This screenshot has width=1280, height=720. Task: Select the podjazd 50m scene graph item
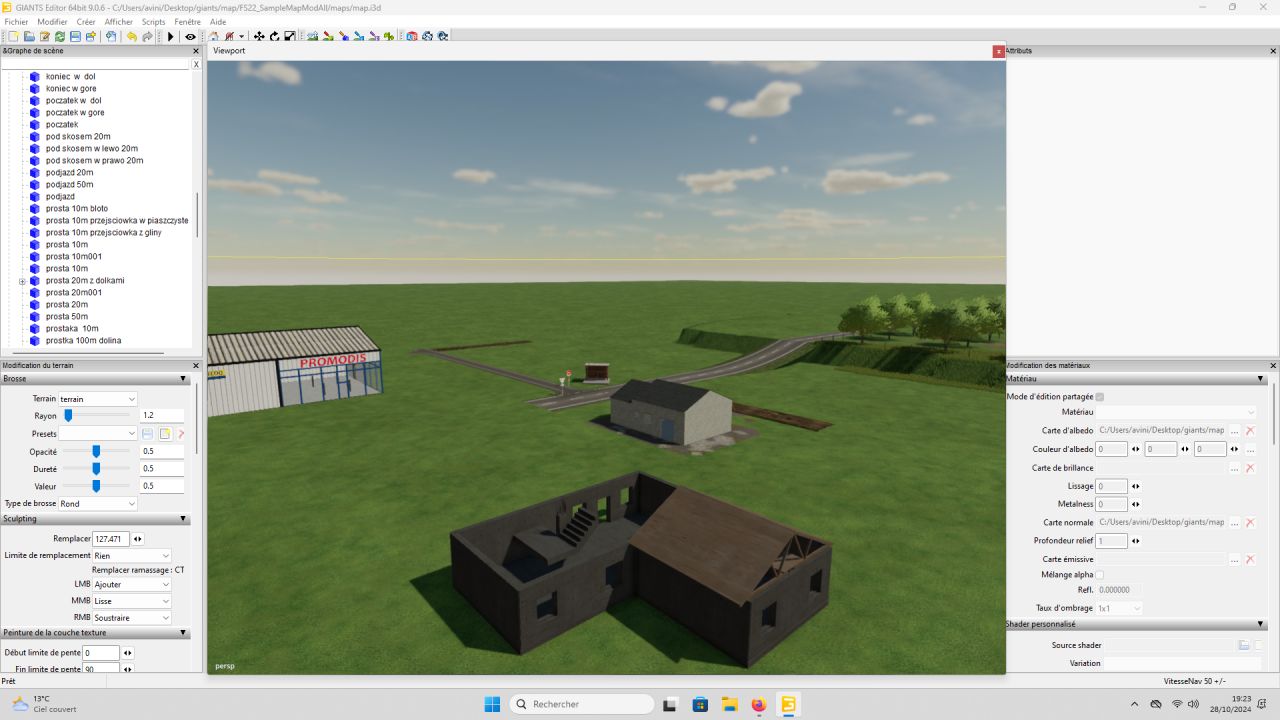coord(69,185)
